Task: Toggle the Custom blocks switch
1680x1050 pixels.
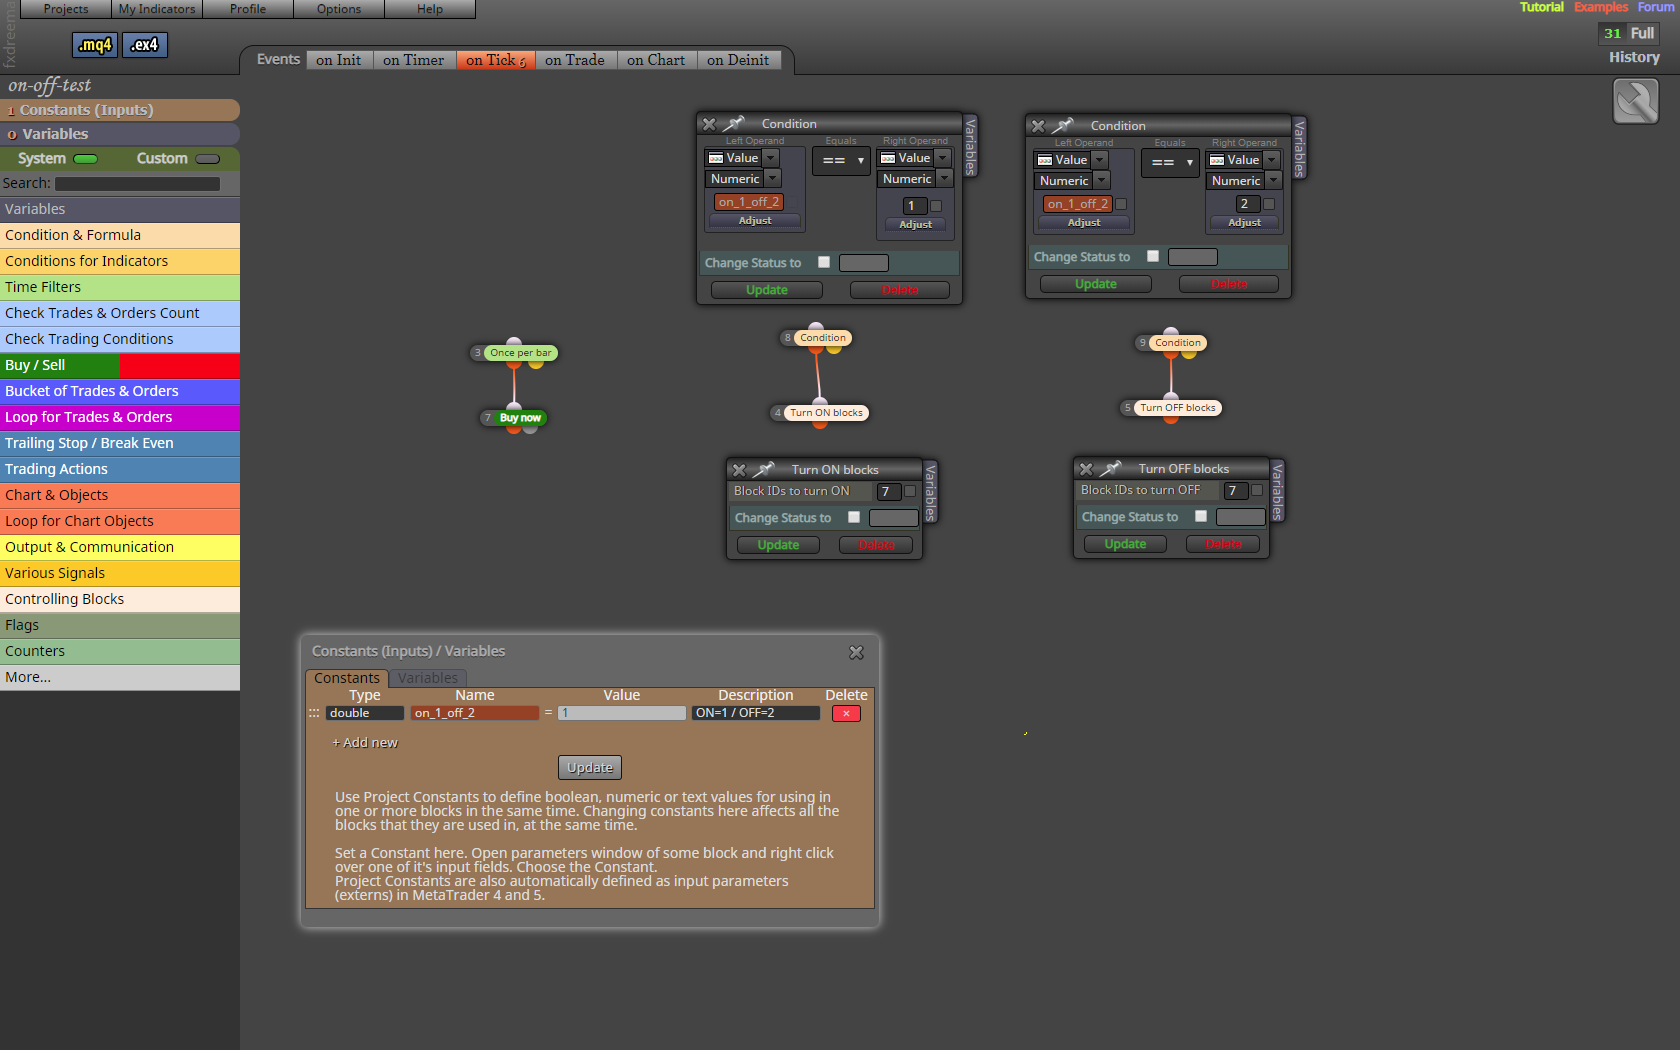Action: click(208, 159)
